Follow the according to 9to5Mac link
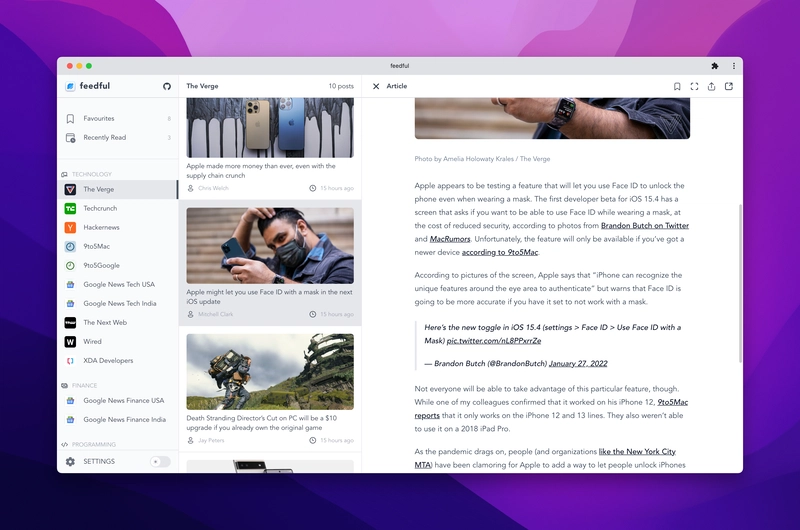The width and height of the screenshot is (800, 530). (499, 252)
